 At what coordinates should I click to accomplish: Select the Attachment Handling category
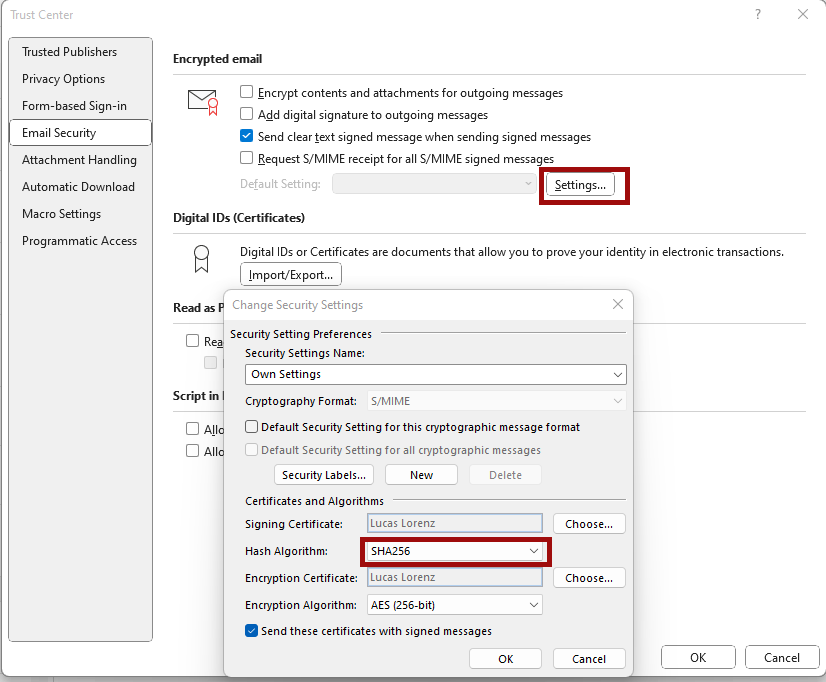tap(80, 160)
